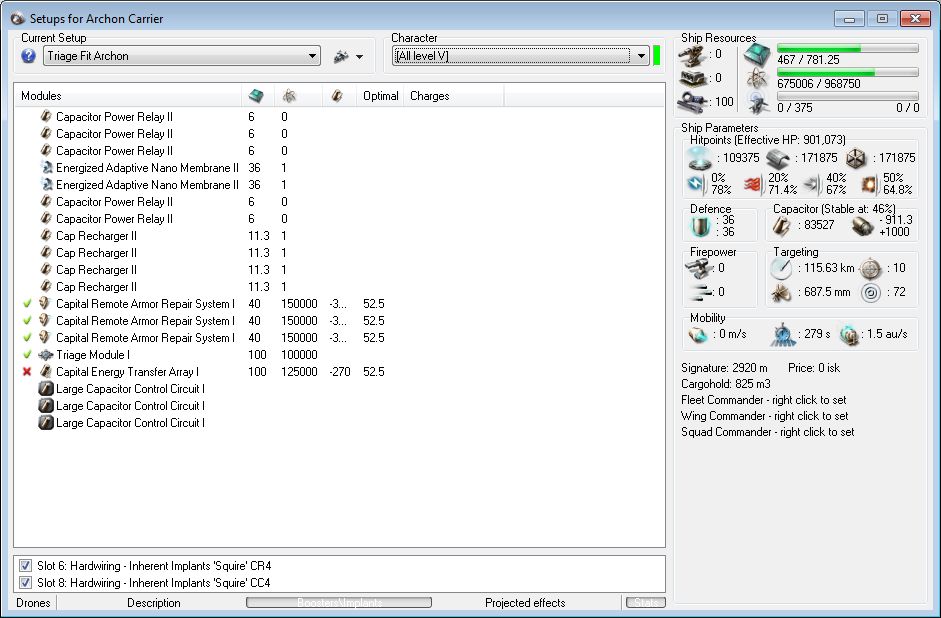Click the Optimal column header
The height and width of the screenshot is (618, 941).
tap(380, 95)
